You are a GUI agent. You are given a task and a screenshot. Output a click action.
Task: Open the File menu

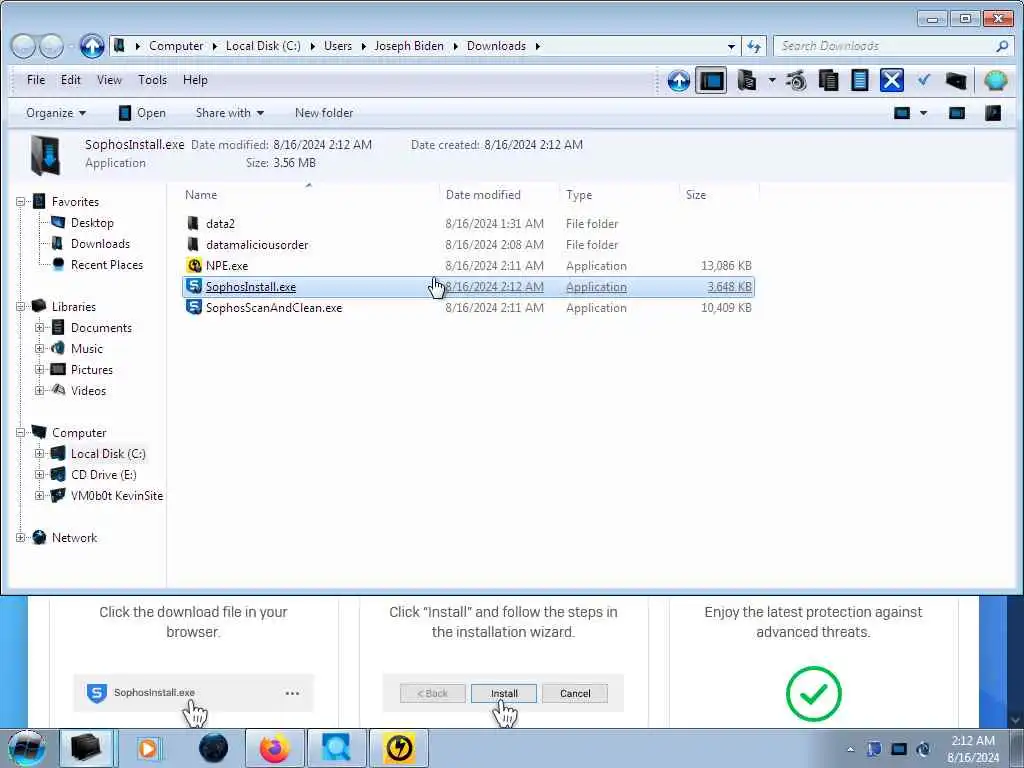[36, 80]
